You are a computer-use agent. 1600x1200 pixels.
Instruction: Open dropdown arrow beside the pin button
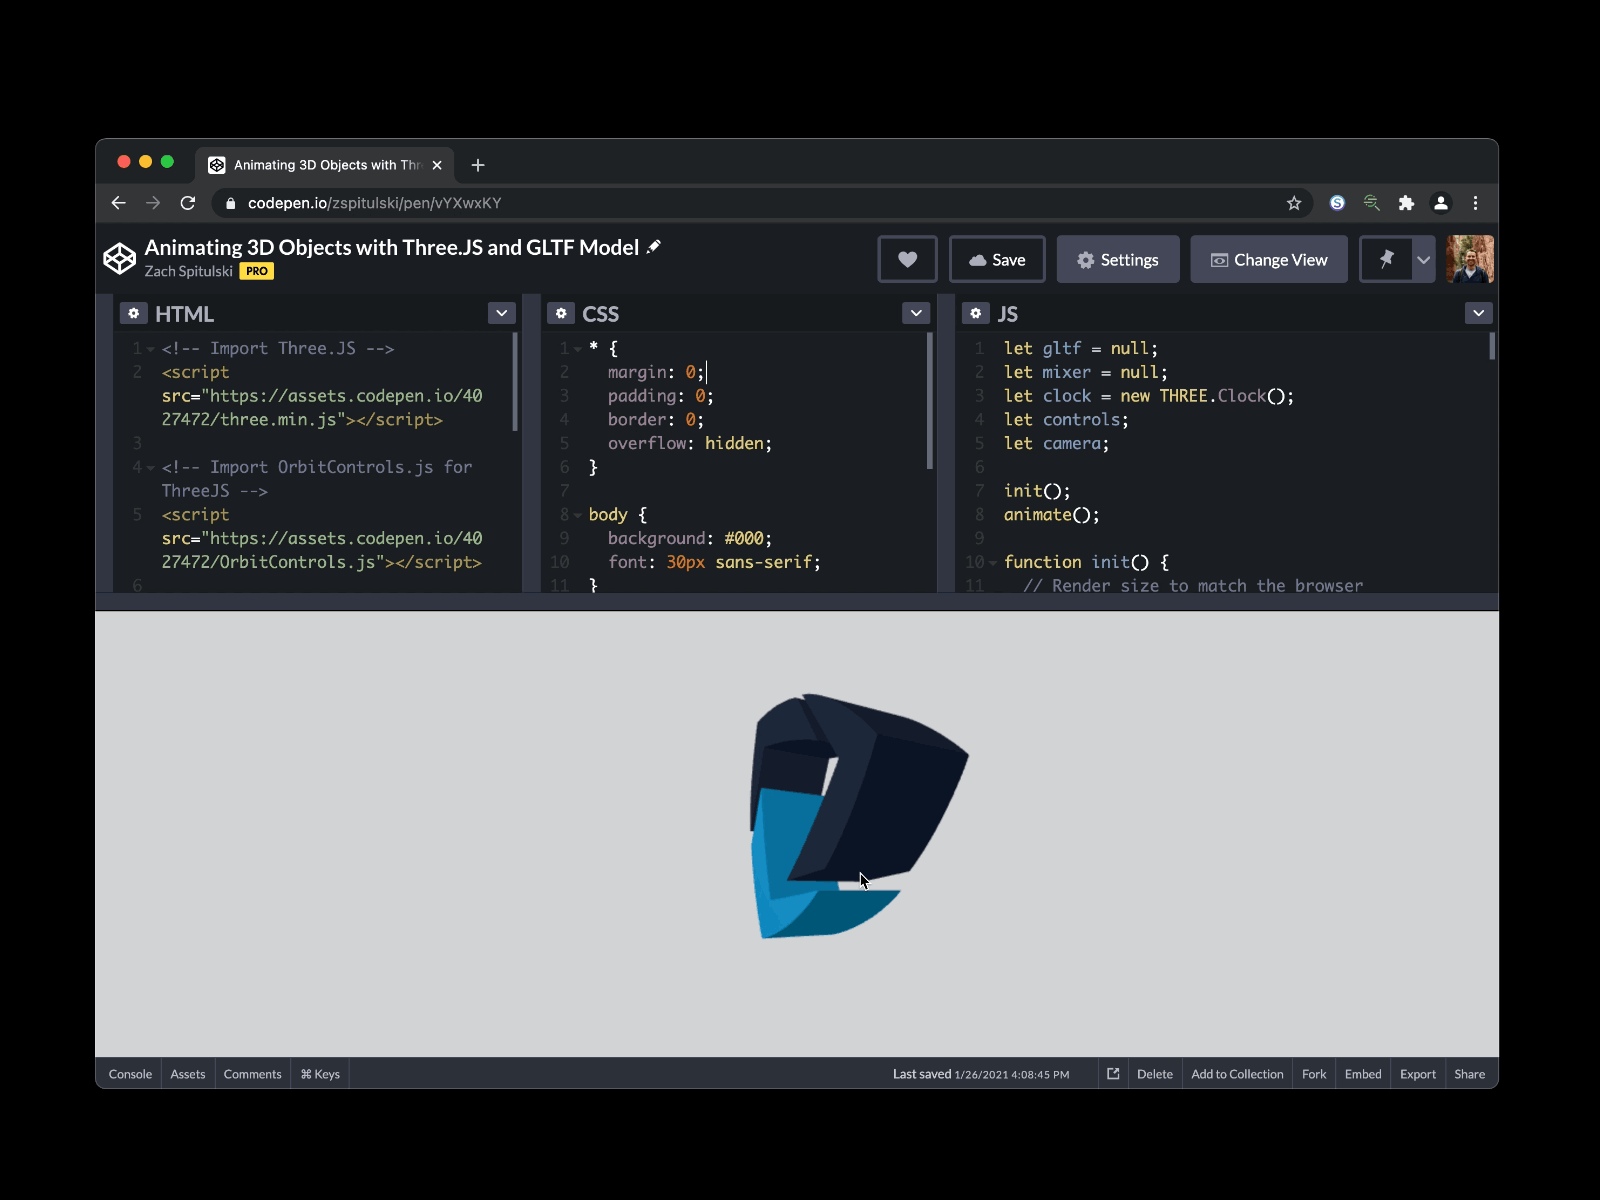point(1424,260)
